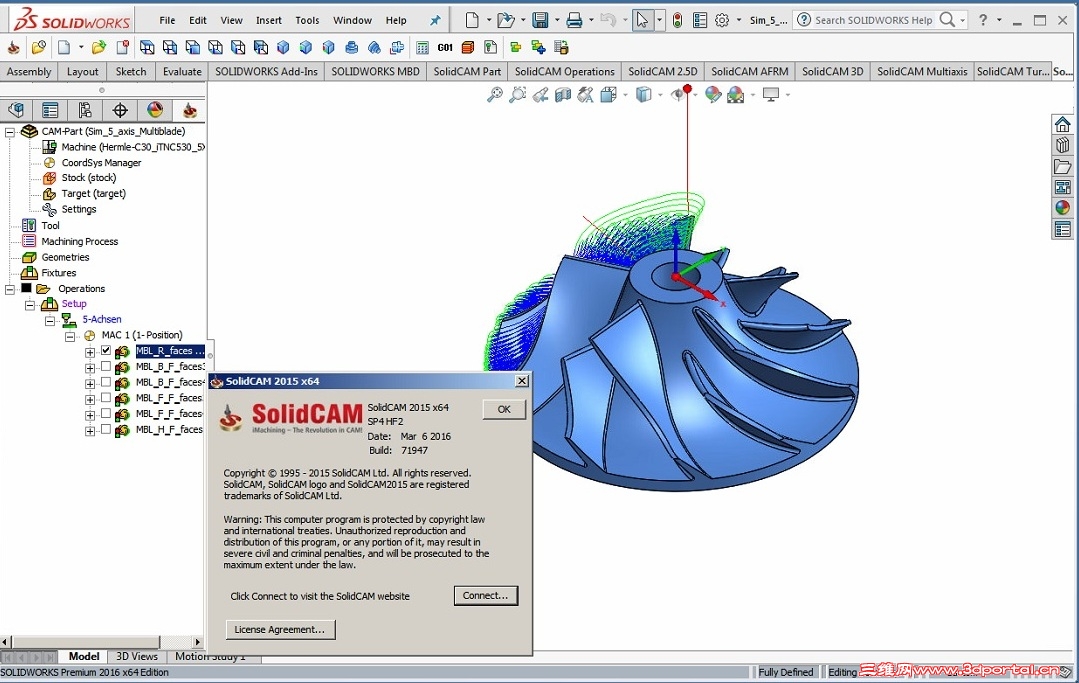The width and height of the screenshot is (1079, 683).
Task: Switch to the FeatureManager design tree tab
Action: pos(17,110)
